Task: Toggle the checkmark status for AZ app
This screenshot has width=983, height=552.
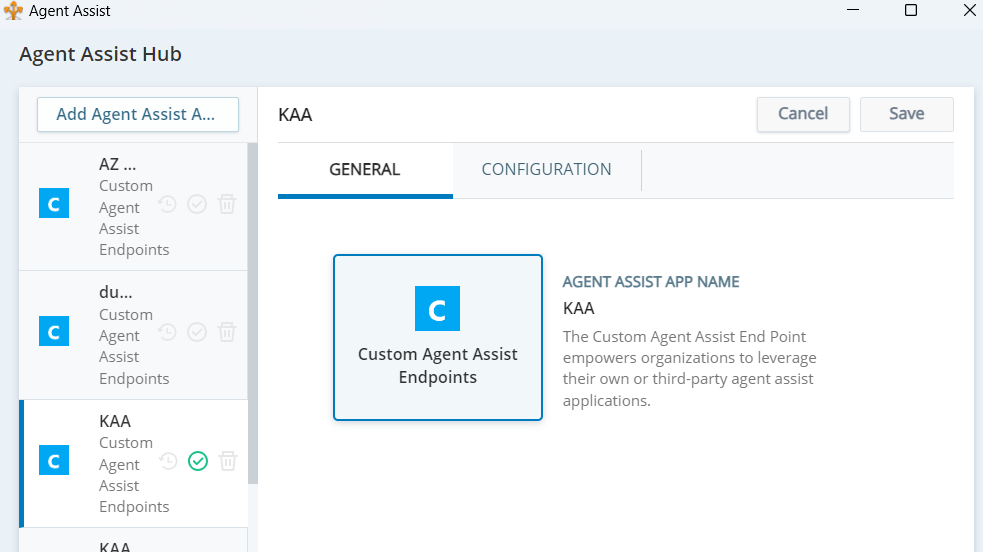Action: point(197,204)
